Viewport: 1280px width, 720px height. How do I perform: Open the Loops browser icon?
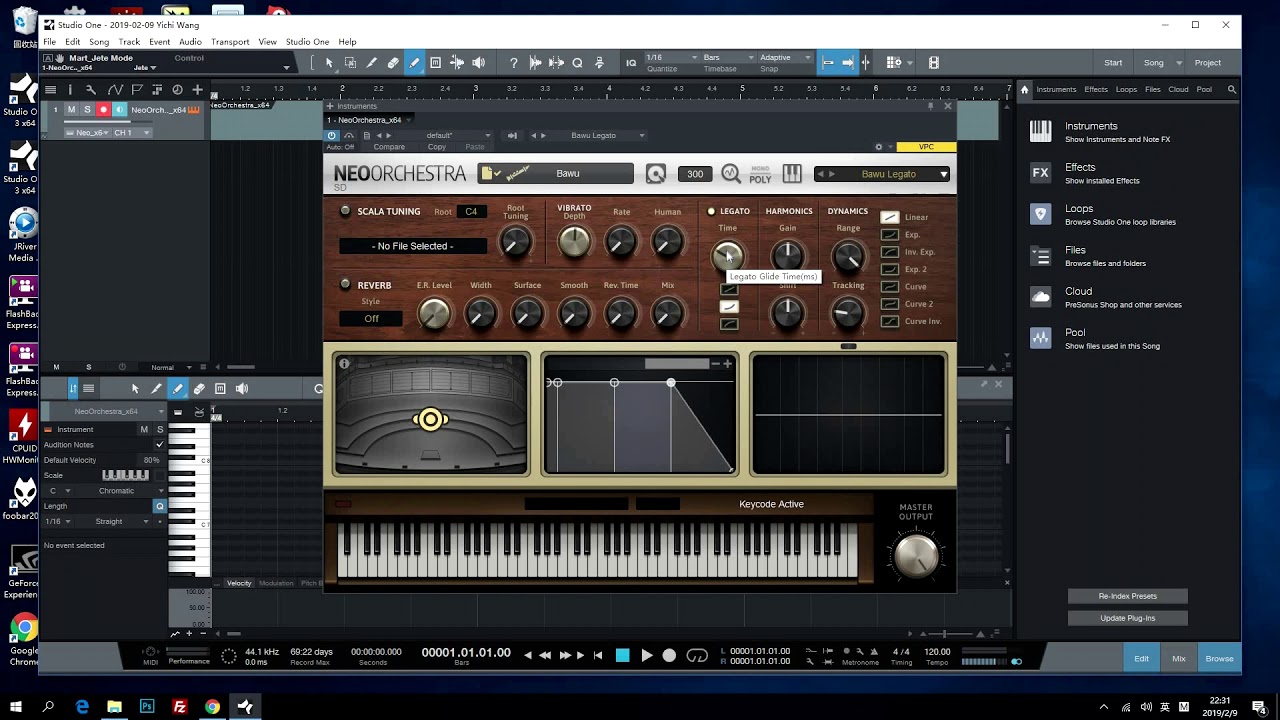(x=1040, y=214)
